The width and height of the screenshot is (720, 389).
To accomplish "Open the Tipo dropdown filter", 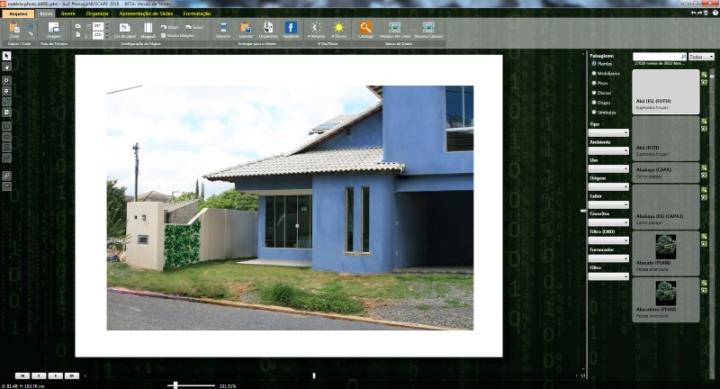I will (x=608, y=133).
